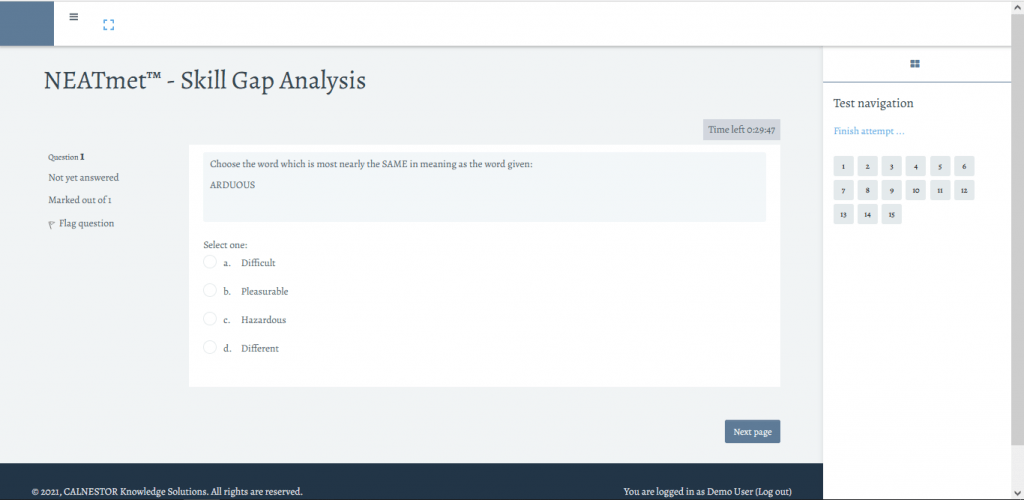The height and width of the screenshot is (500, 1024).
Task: Flag question 1 with the flag icon
Action: pos(52,224)
